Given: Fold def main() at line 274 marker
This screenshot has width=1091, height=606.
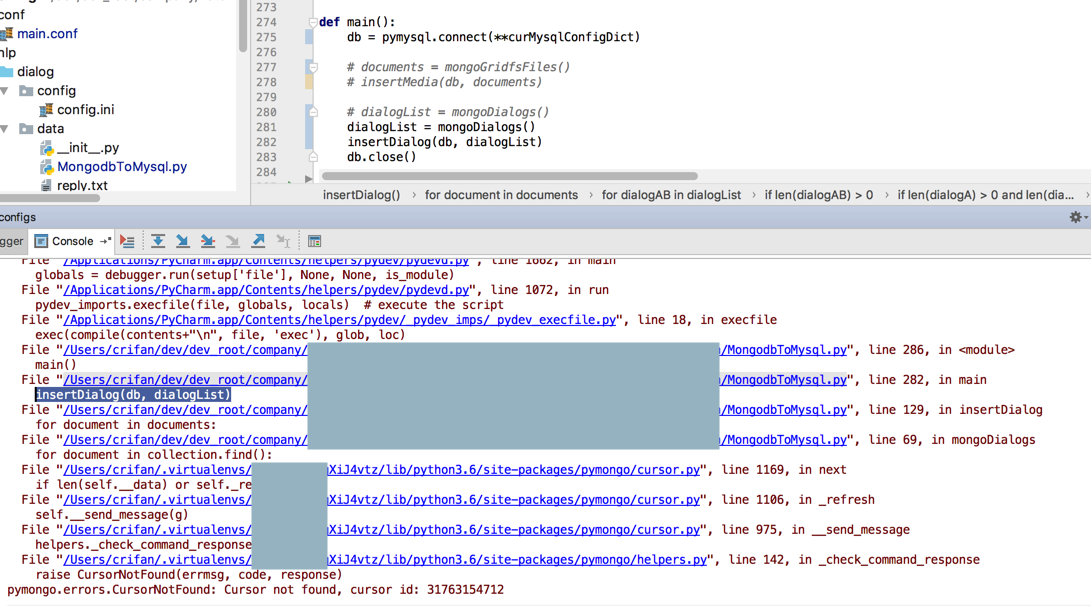Looking at the screenshot, I should coord(313,22).
